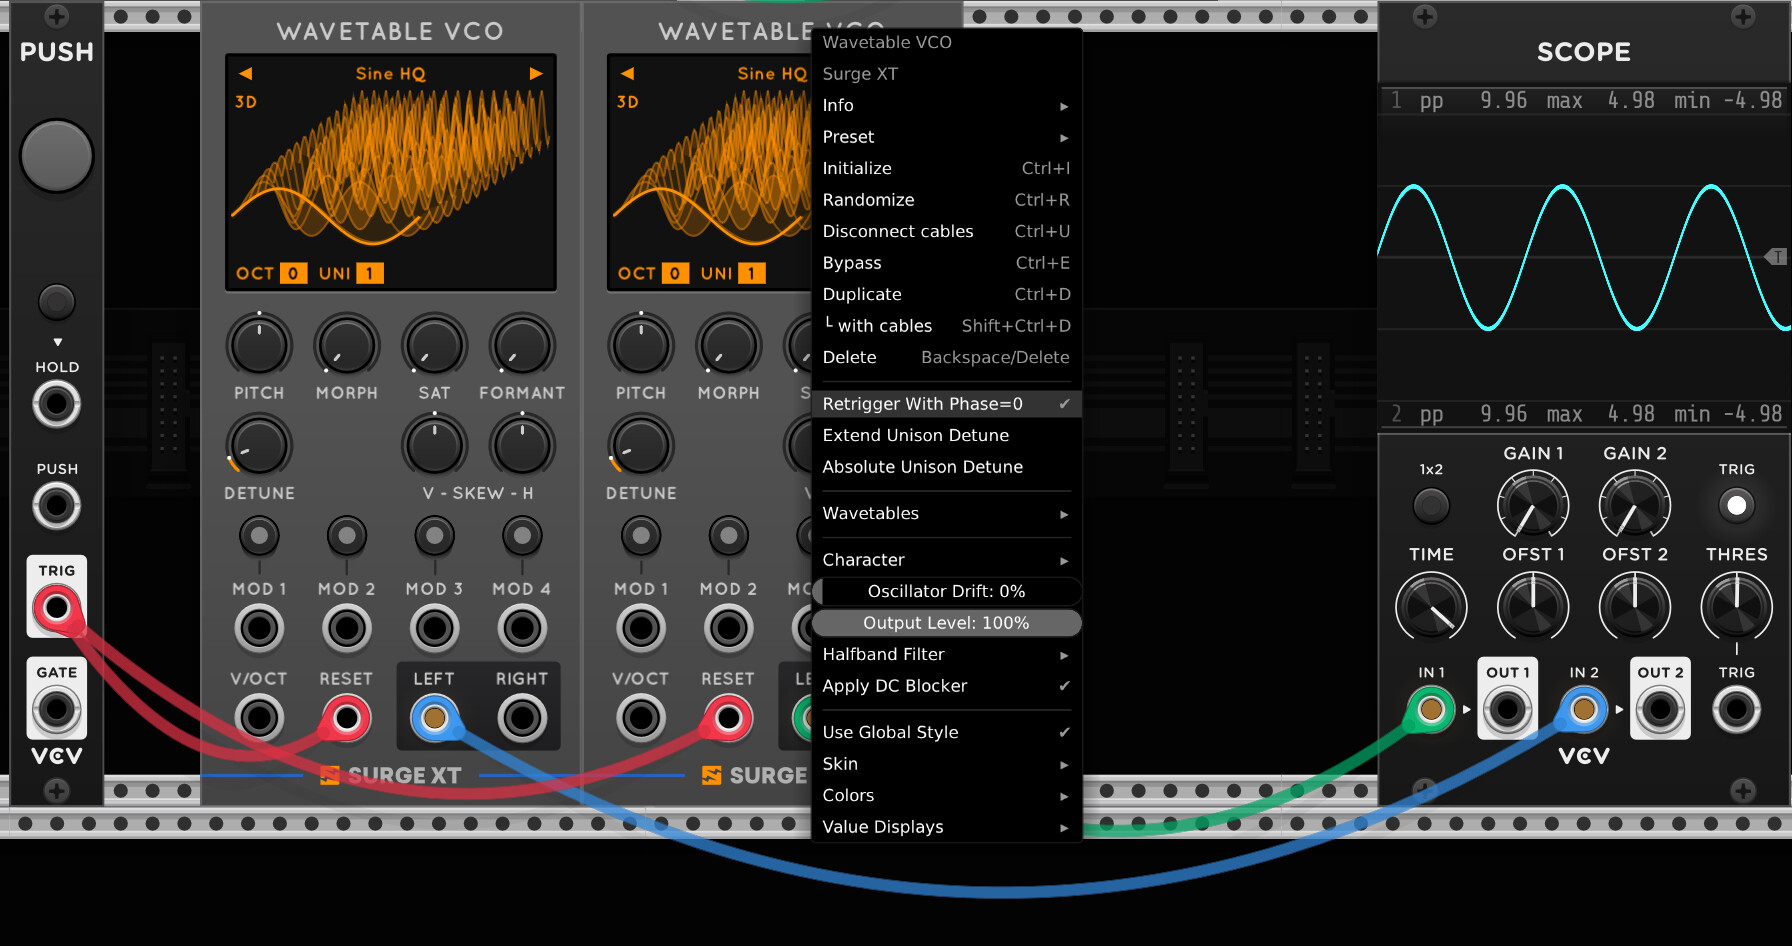The height and width of the screenshot is (946, 1792).
Task: Click the PUSH input jack
Action: [x=57, y=506]
